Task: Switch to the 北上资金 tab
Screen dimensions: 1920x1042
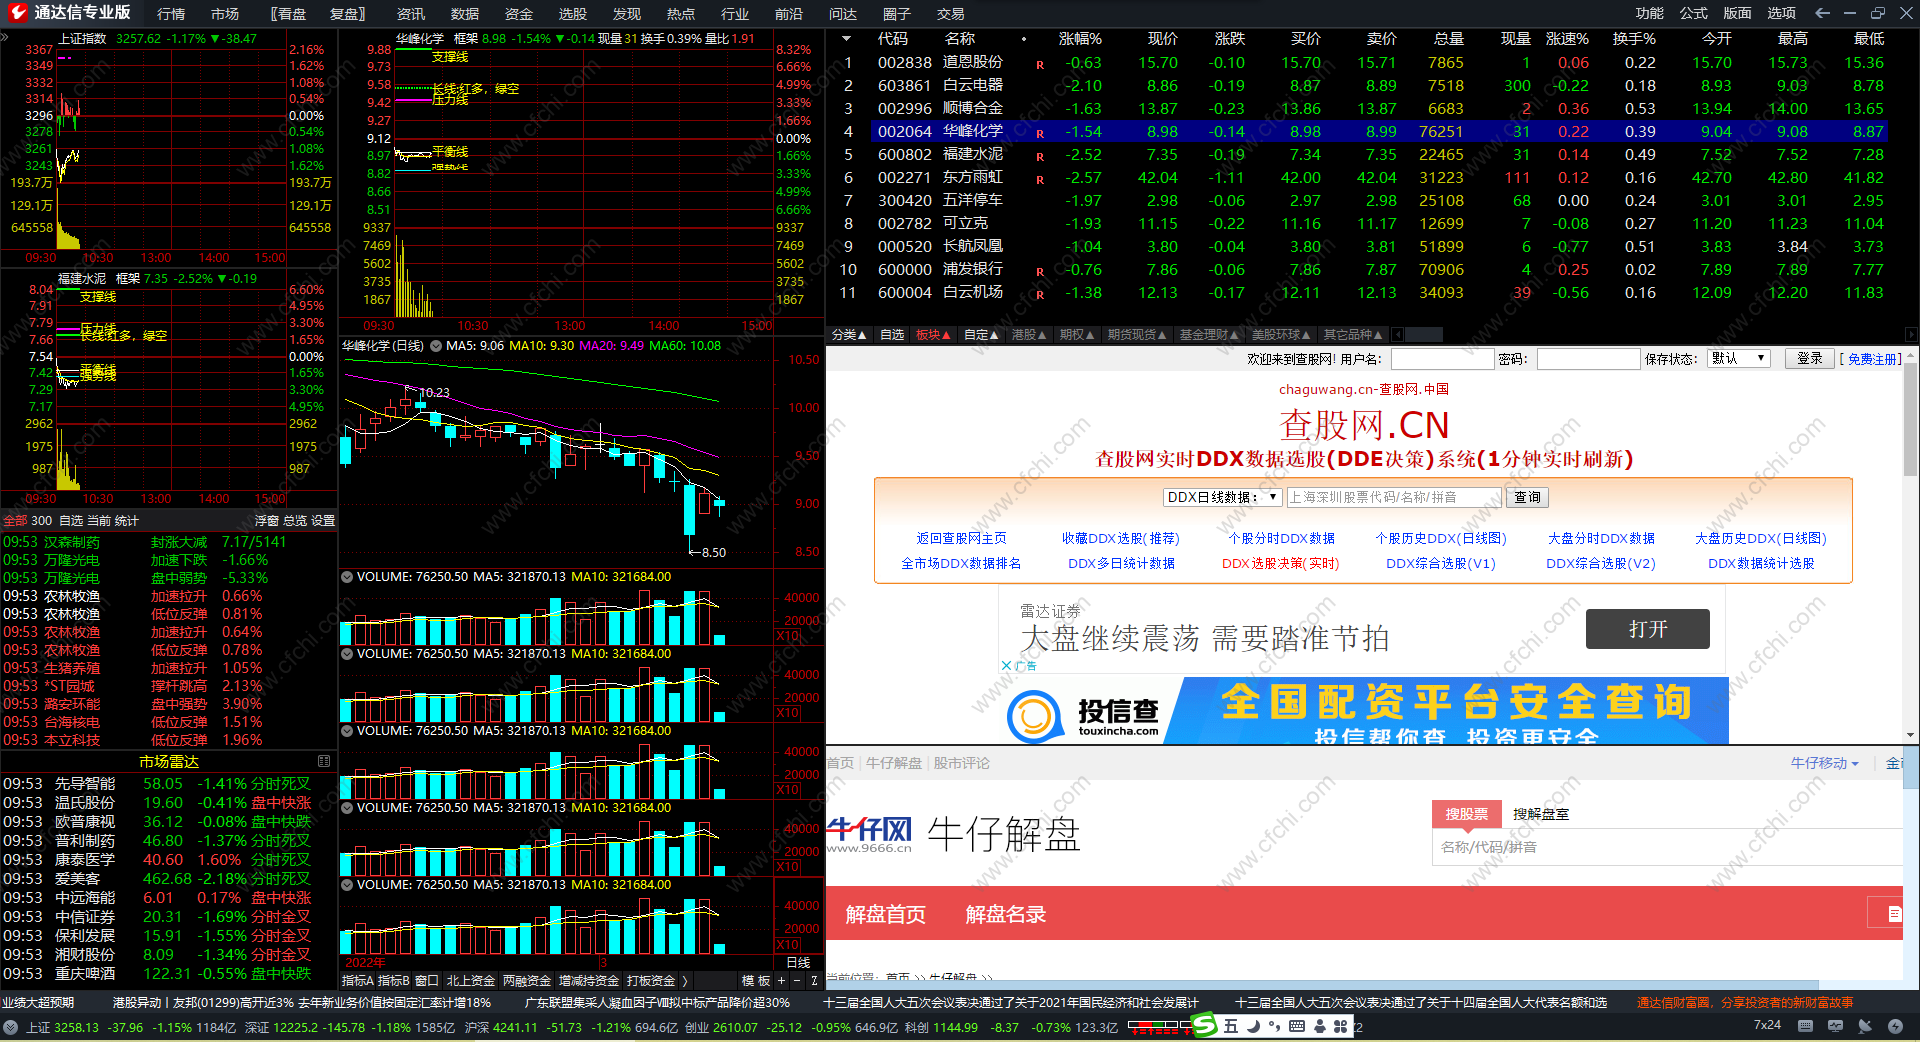Action: pyautogui.click(x=471, y=981)
